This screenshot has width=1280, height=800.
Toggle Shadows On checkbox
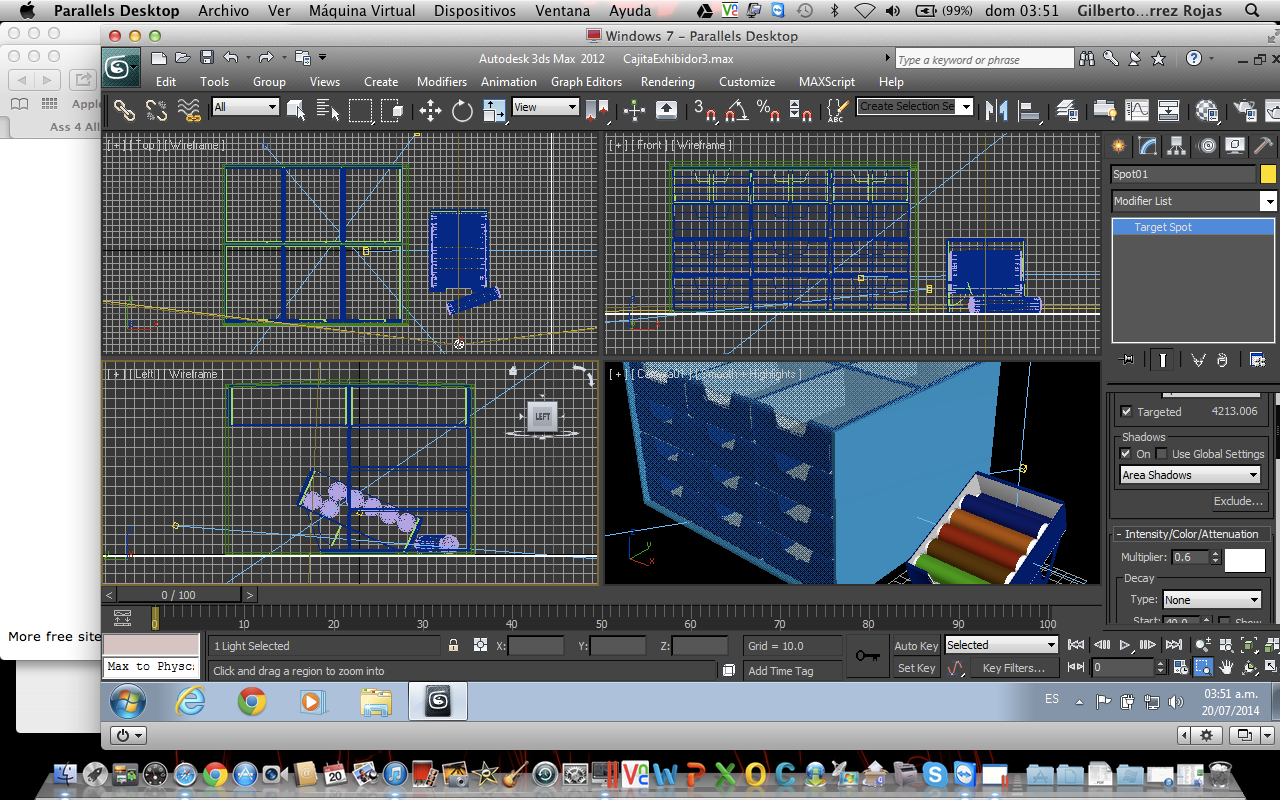click(1126, 454)
